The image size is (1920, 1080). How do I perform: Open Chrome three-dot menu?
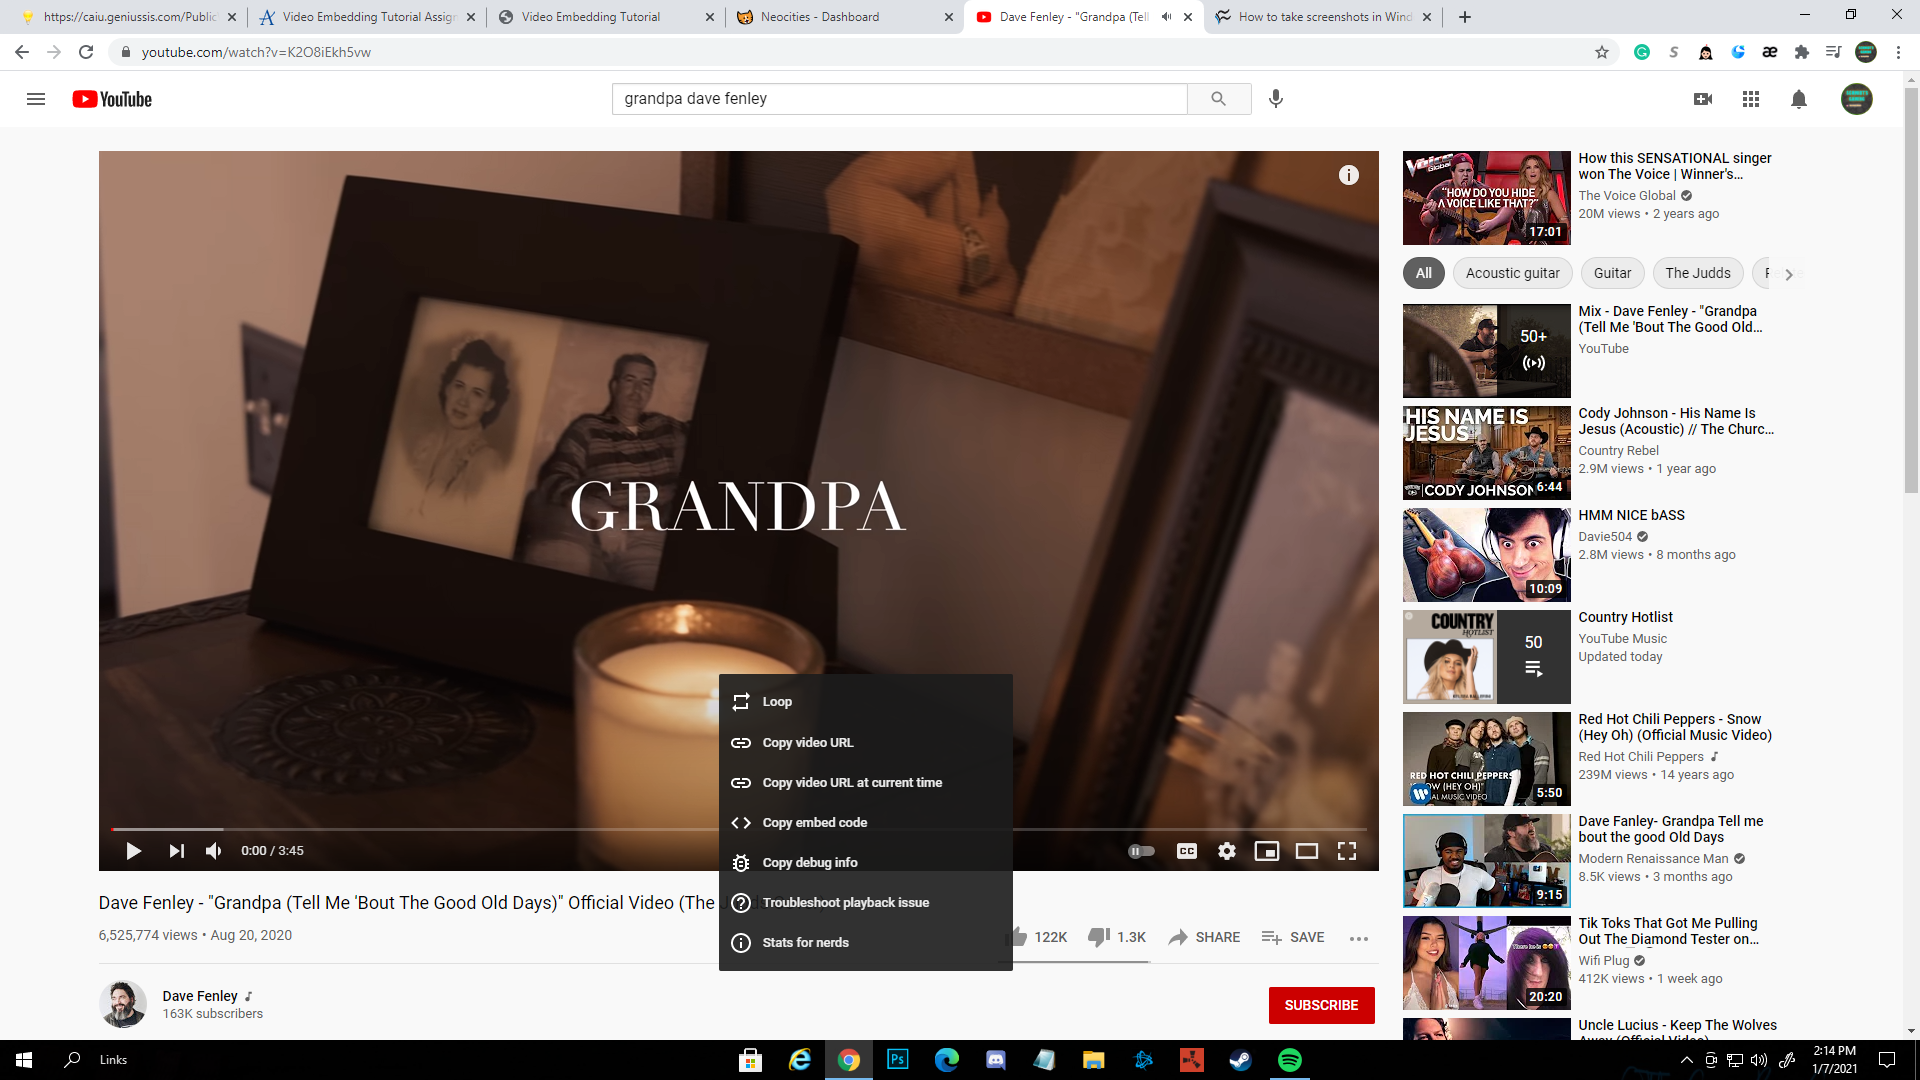tap(1898, 52)
